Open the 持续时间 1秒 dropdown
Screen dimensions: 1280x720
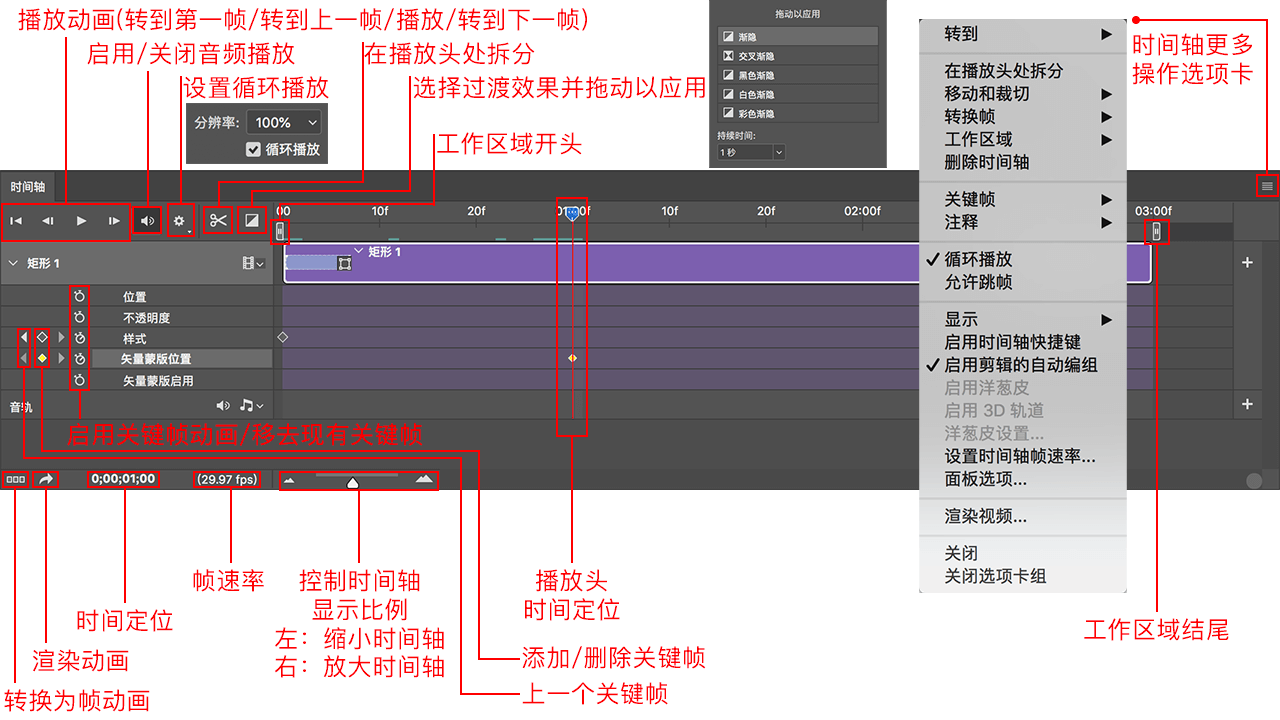point(751,152)
